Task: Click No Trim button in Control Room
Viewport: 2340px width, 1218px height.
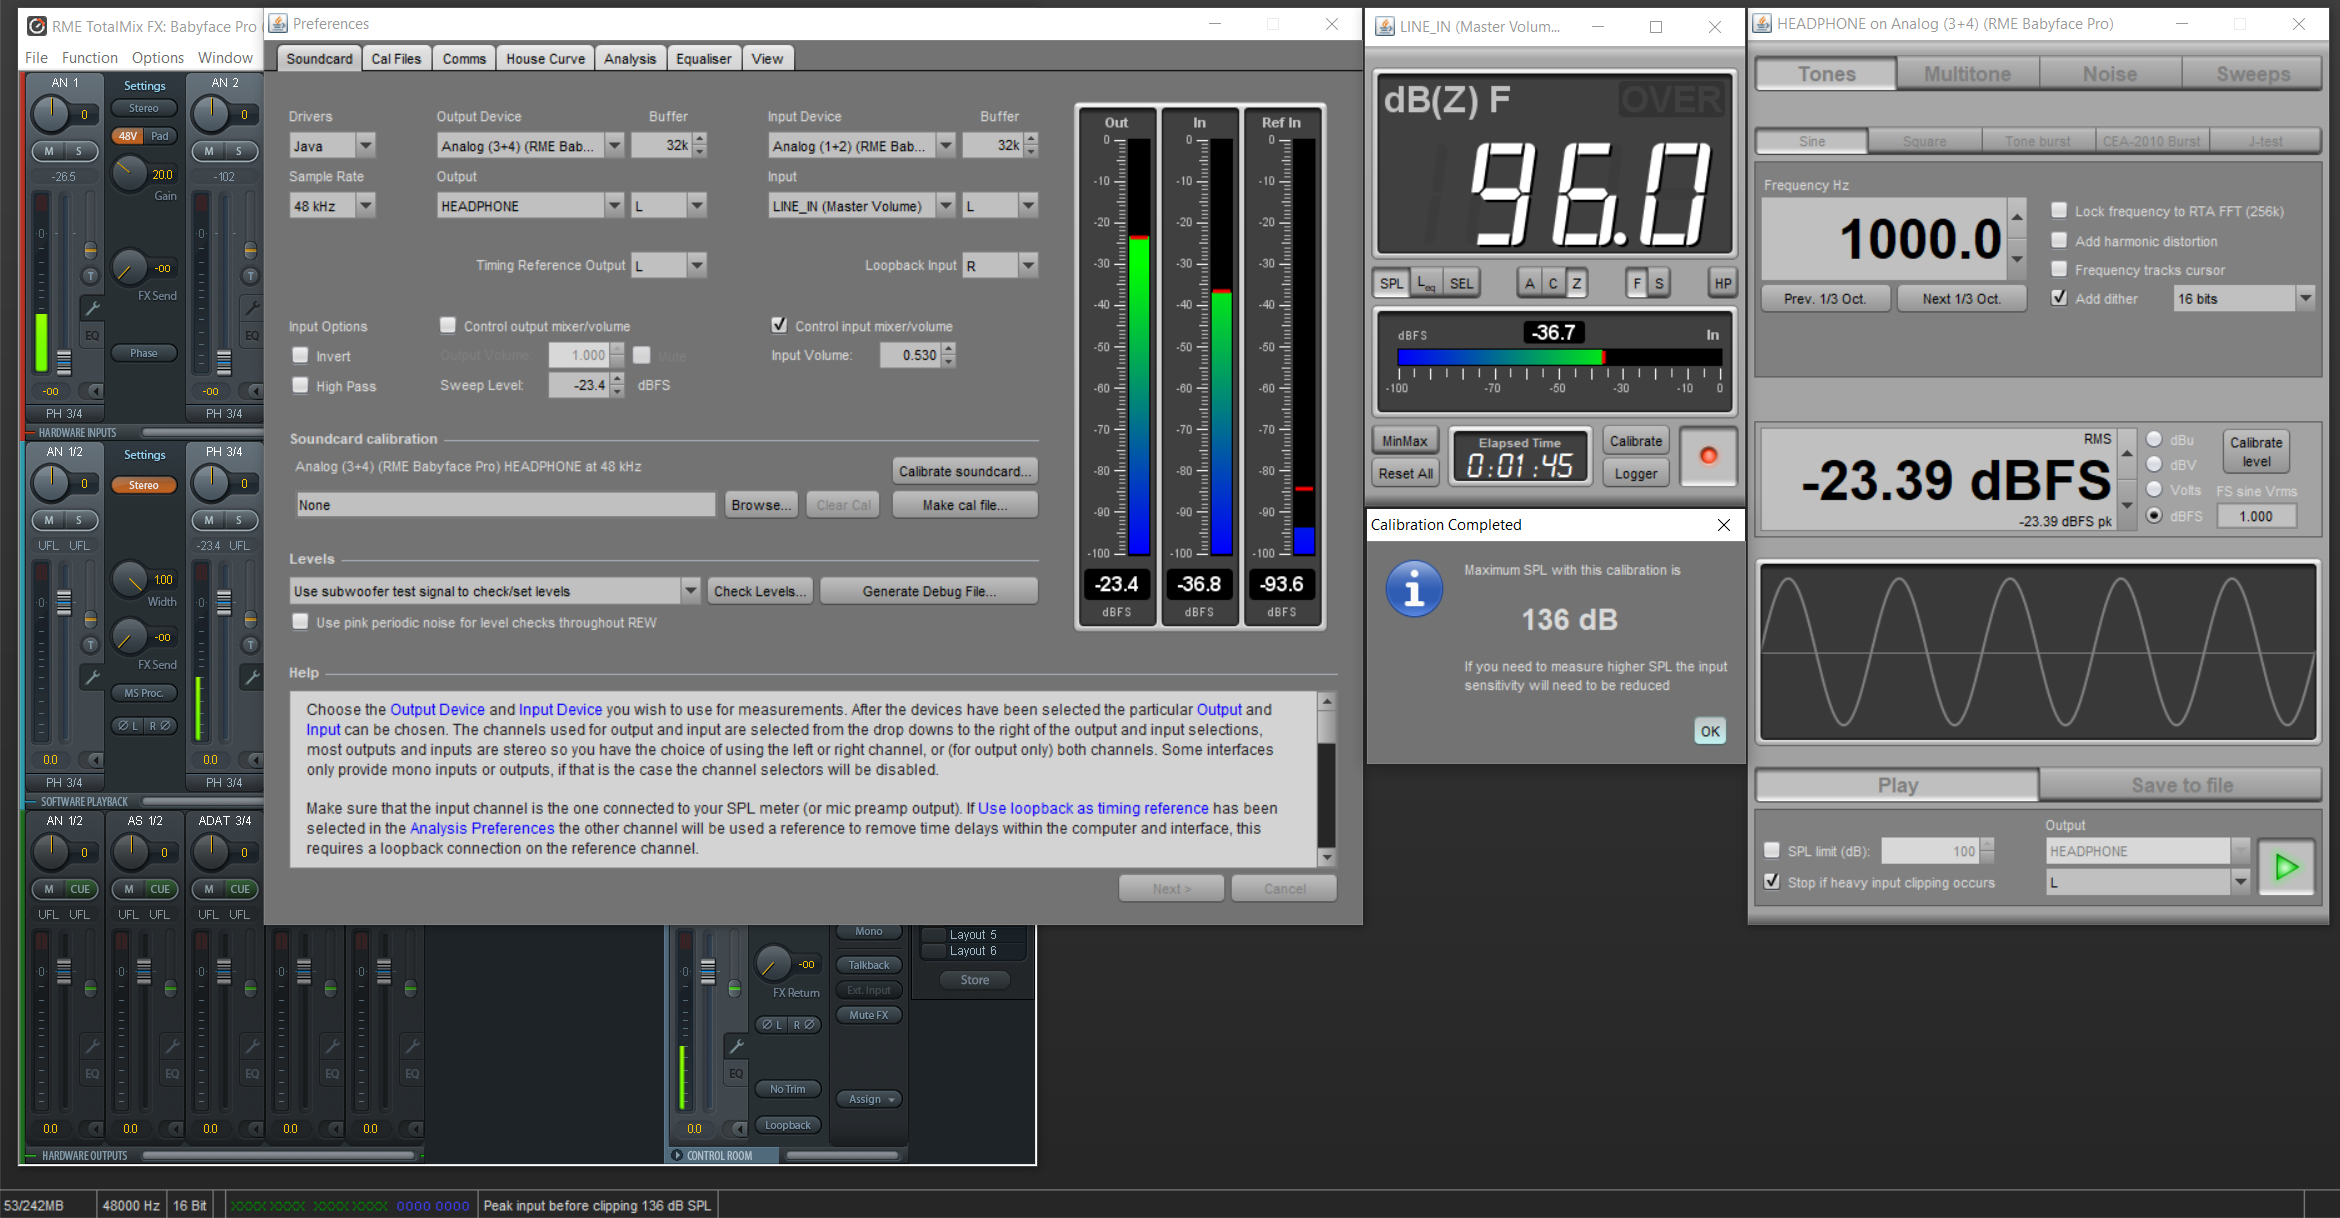Action: click(x=787, y=1089)
